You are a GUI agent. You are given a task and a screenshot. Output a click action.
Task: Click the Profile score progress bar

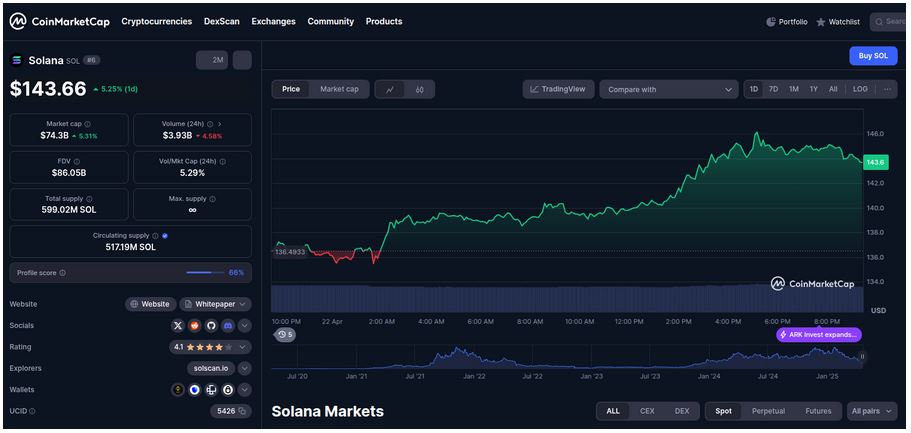205,273
